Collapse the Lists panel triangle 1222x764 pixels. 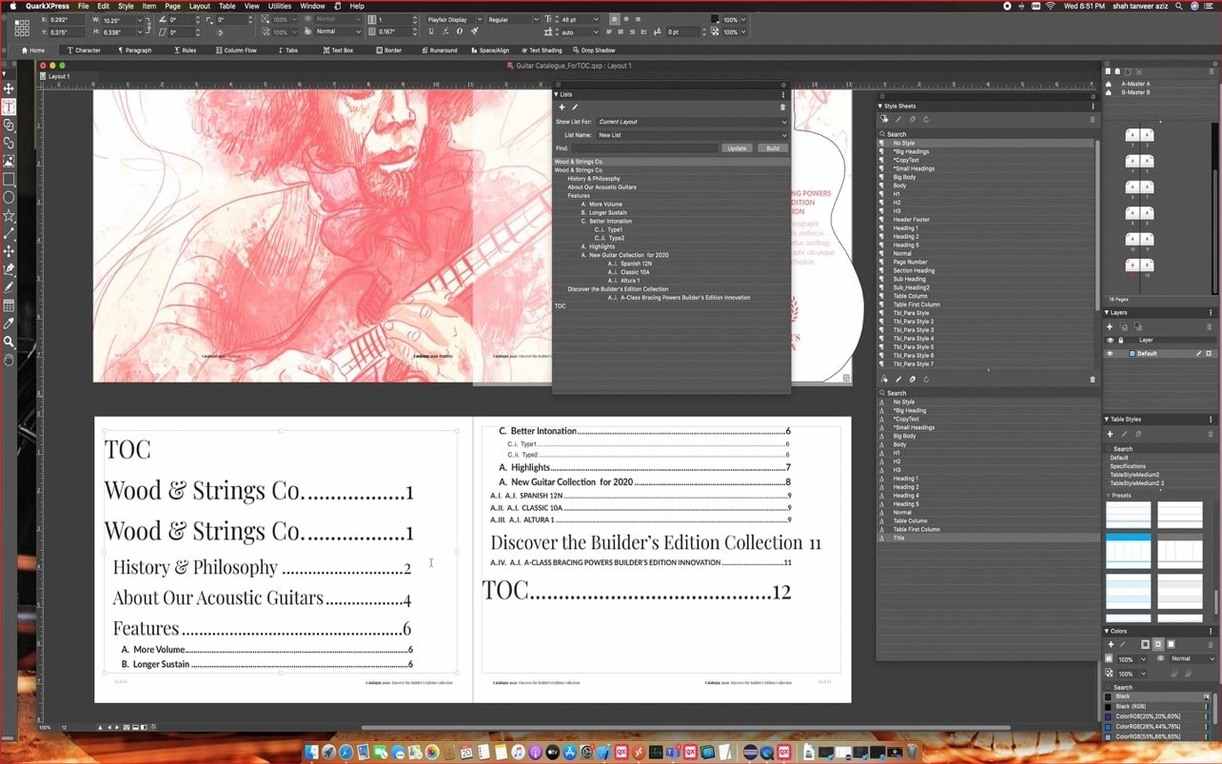(x=556, y=94)
